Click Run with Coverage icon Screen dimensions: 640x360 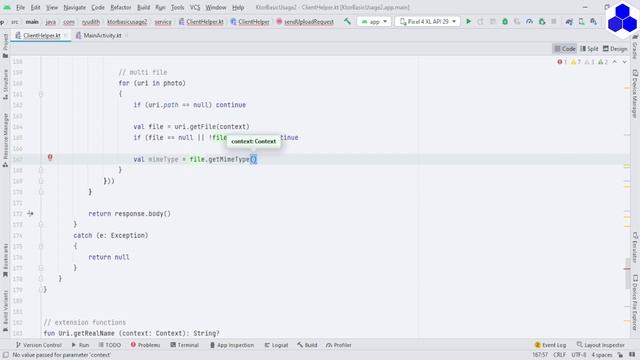tap(517, 21)
